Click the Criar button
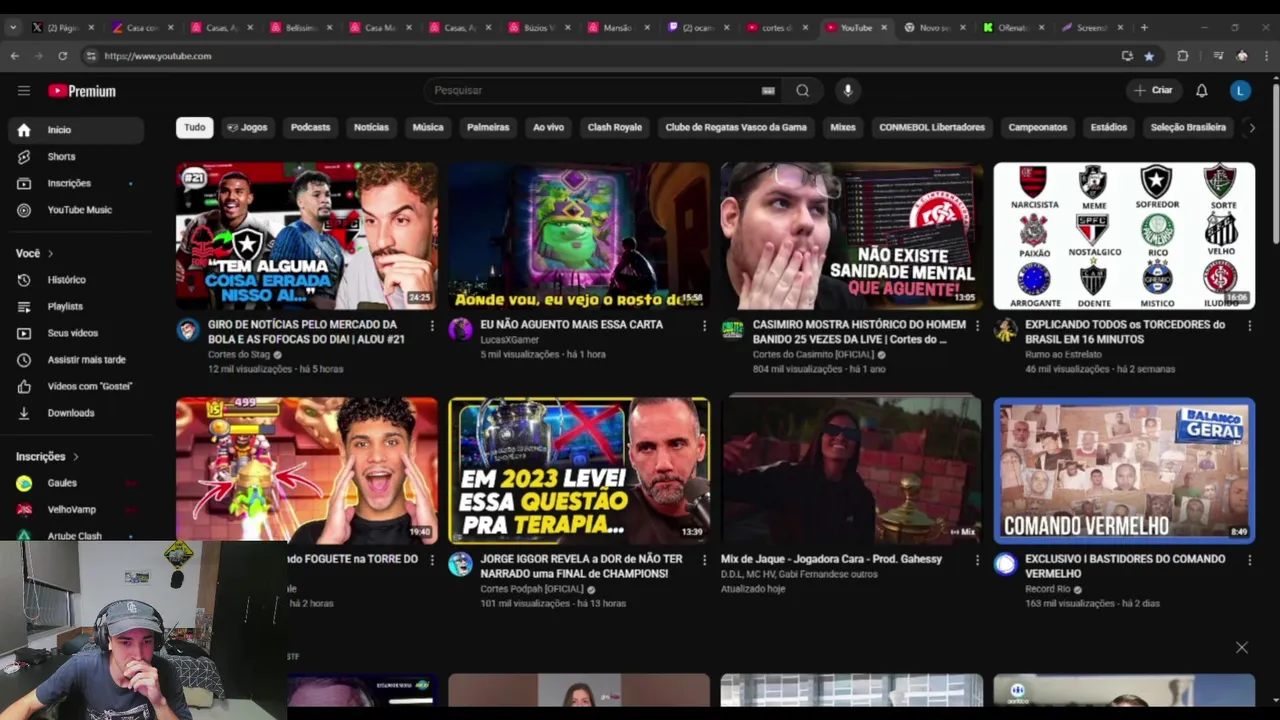The image size is (1280, 720). click(x=1152, y=91)
